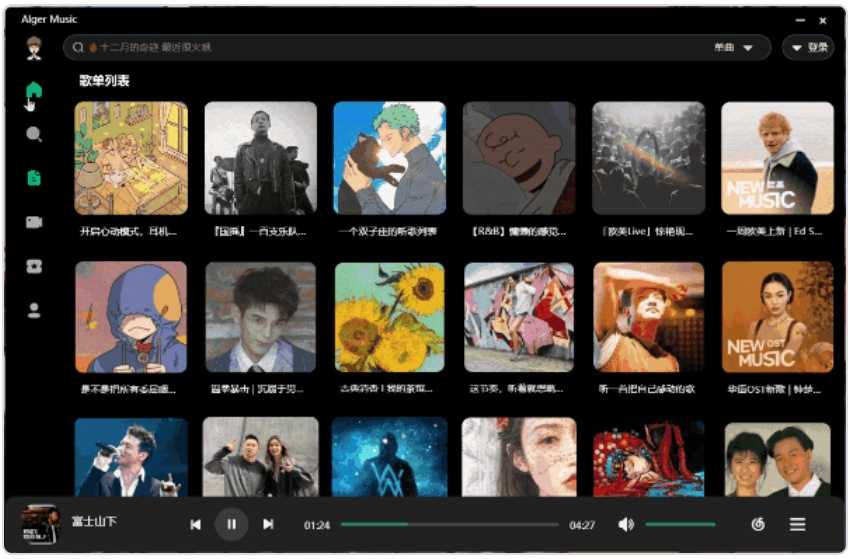The height and width of the screenshot is (559, 854).
Task: Click the total duration 04:27
Action: [582, 525]
